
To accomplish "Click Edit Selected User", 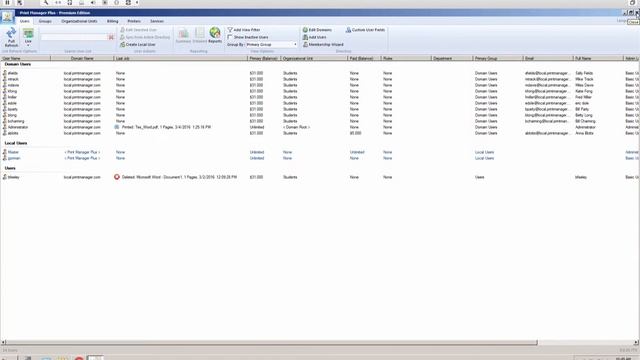I will (x=138, y=30).
